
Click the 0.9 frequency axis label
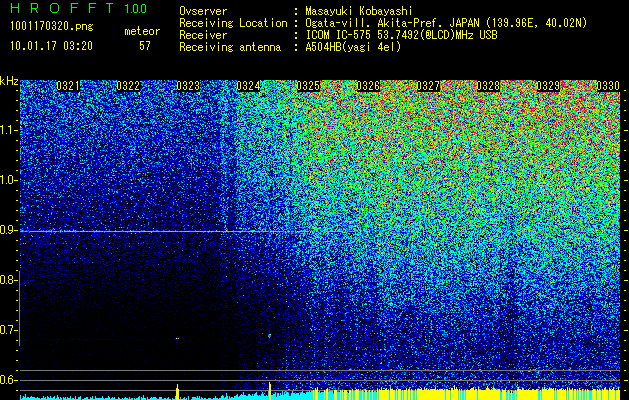coord(8,231)
